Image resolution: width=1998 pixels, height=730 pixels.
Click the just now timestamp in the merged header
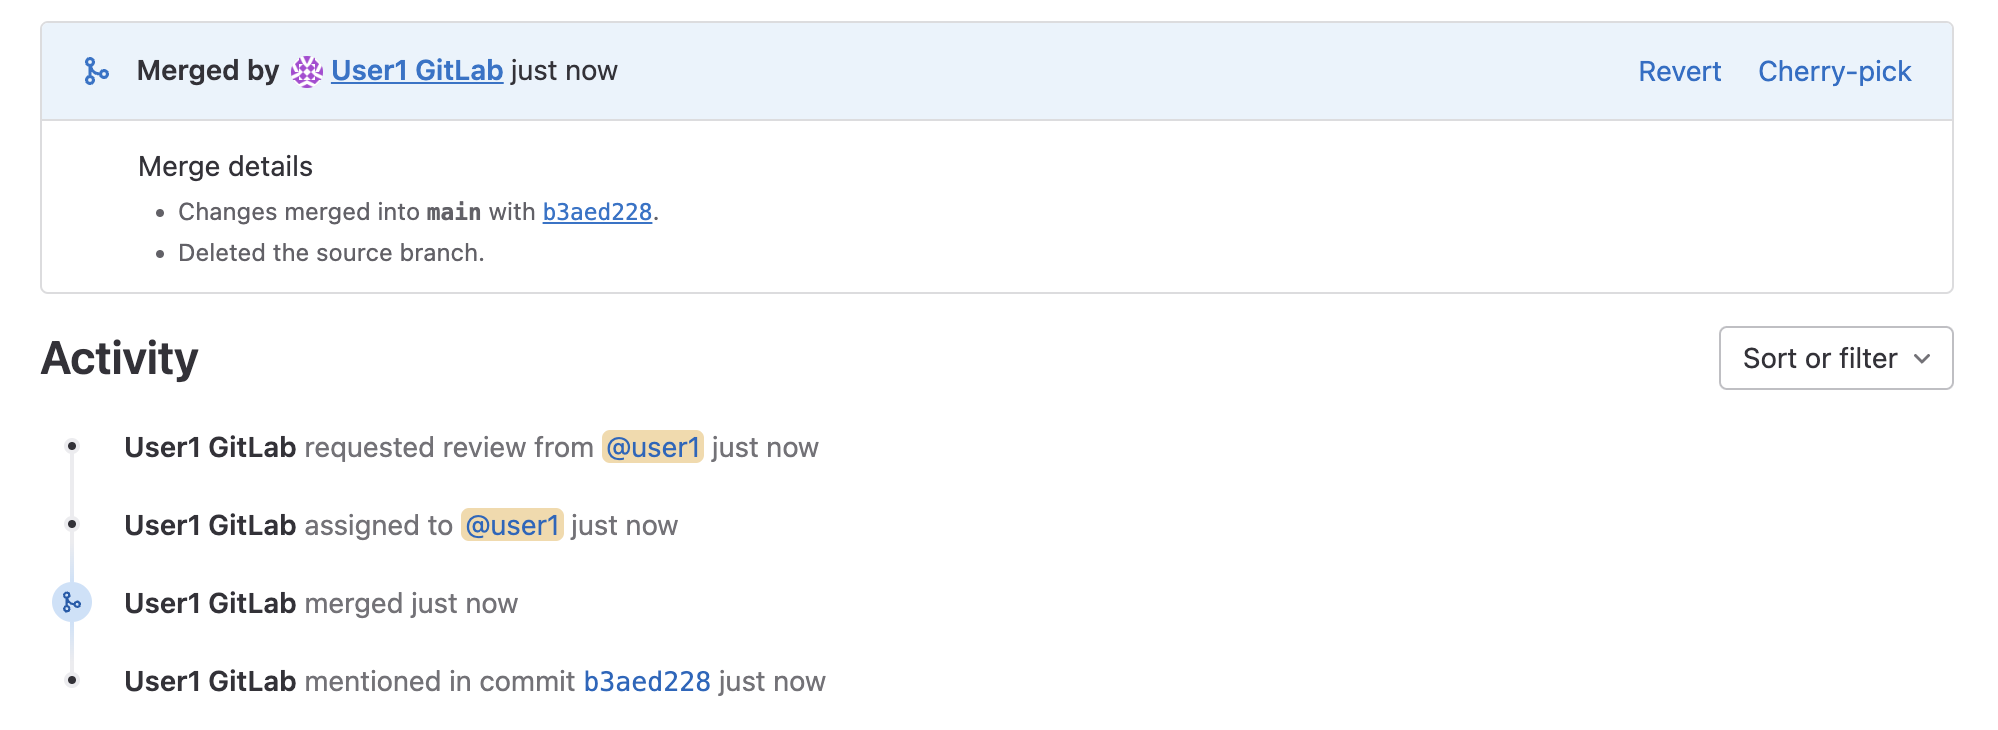click(564, 71)
